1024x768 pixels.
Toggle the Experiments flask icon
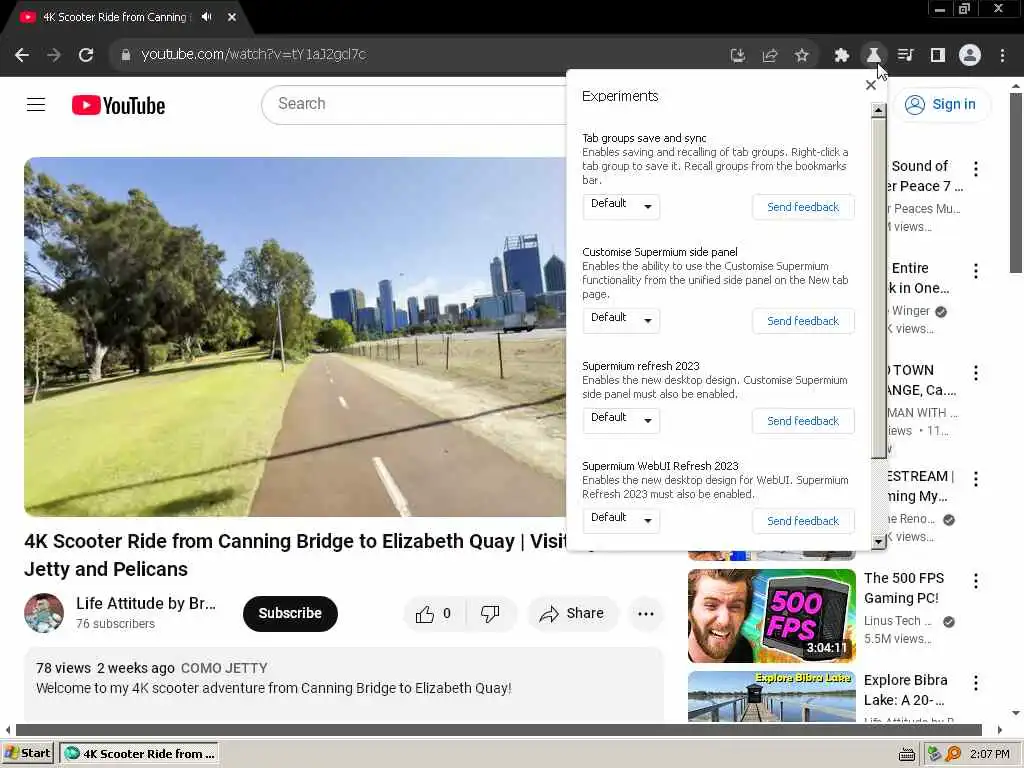[x=874, y=56]
